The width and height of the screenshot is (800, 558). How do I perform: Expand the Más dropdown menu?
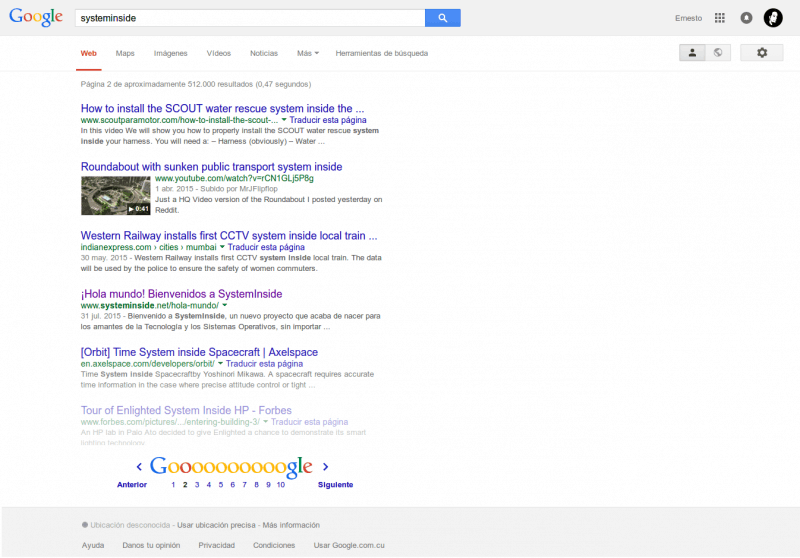[x=308, y=53]
